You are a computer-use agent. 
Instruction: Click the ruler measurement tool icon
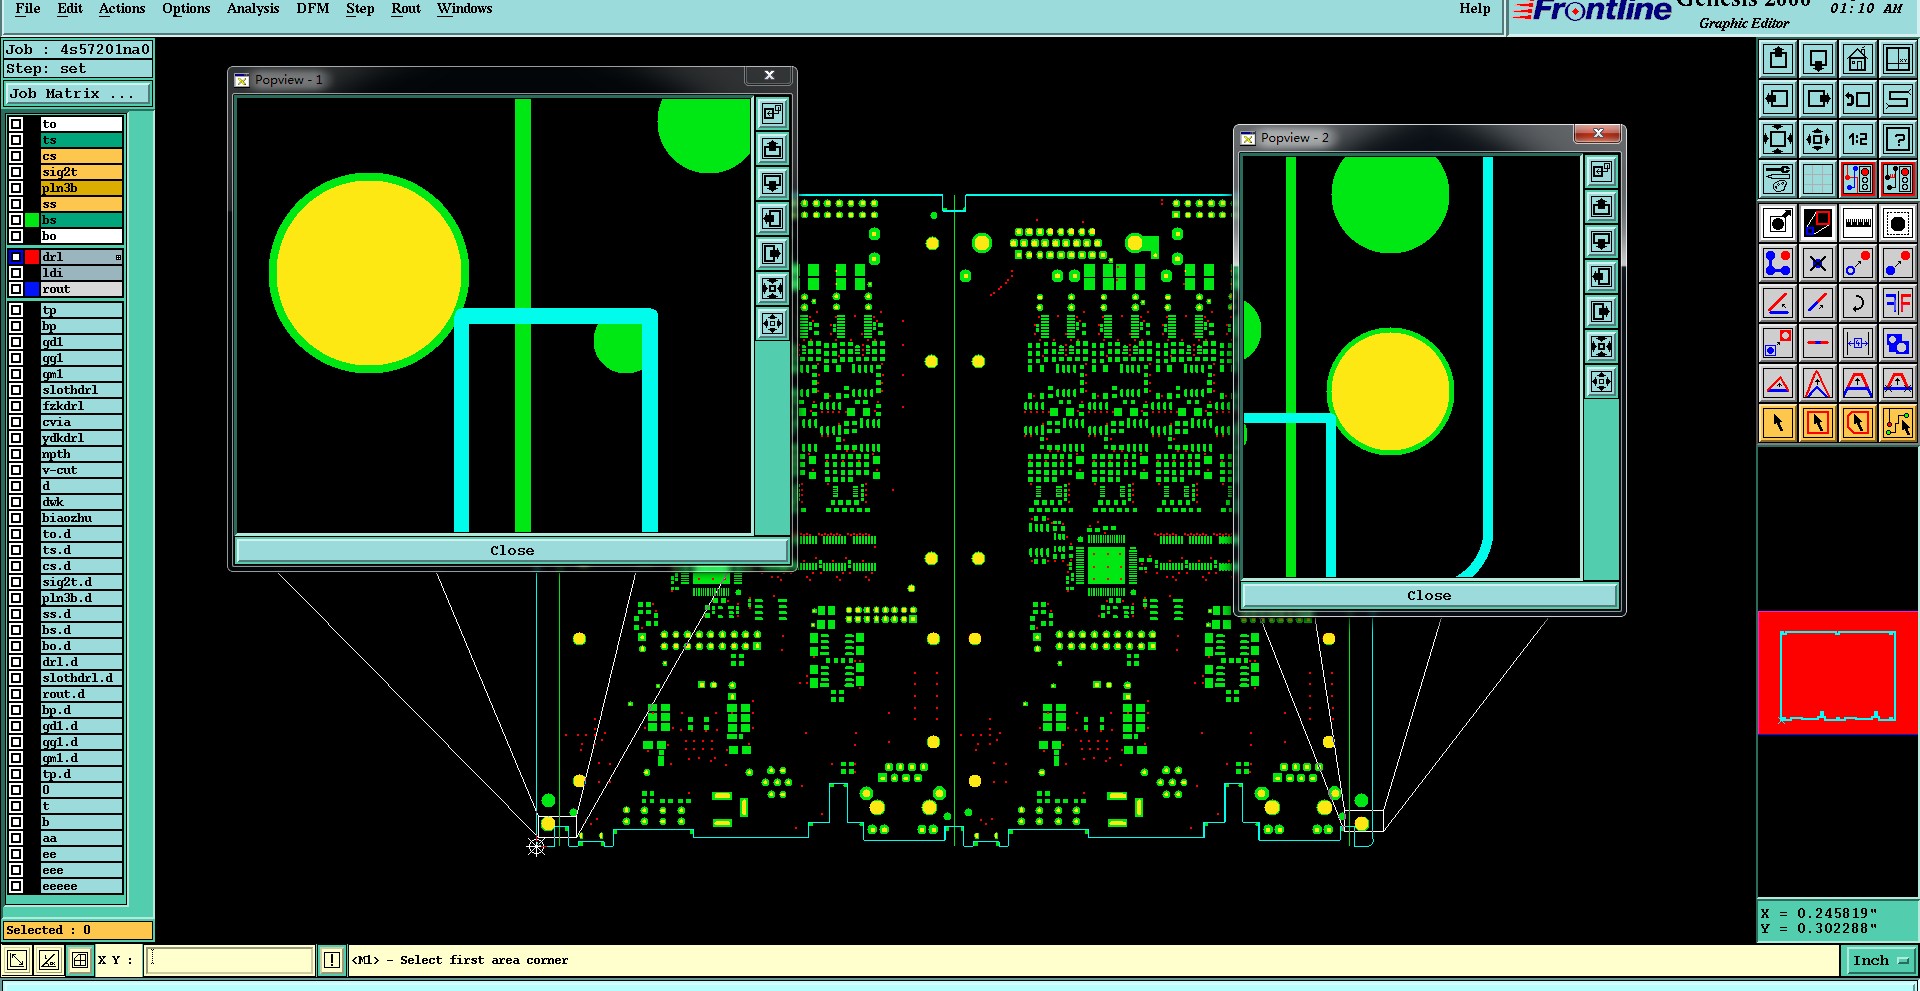[x=1858, y=223]
